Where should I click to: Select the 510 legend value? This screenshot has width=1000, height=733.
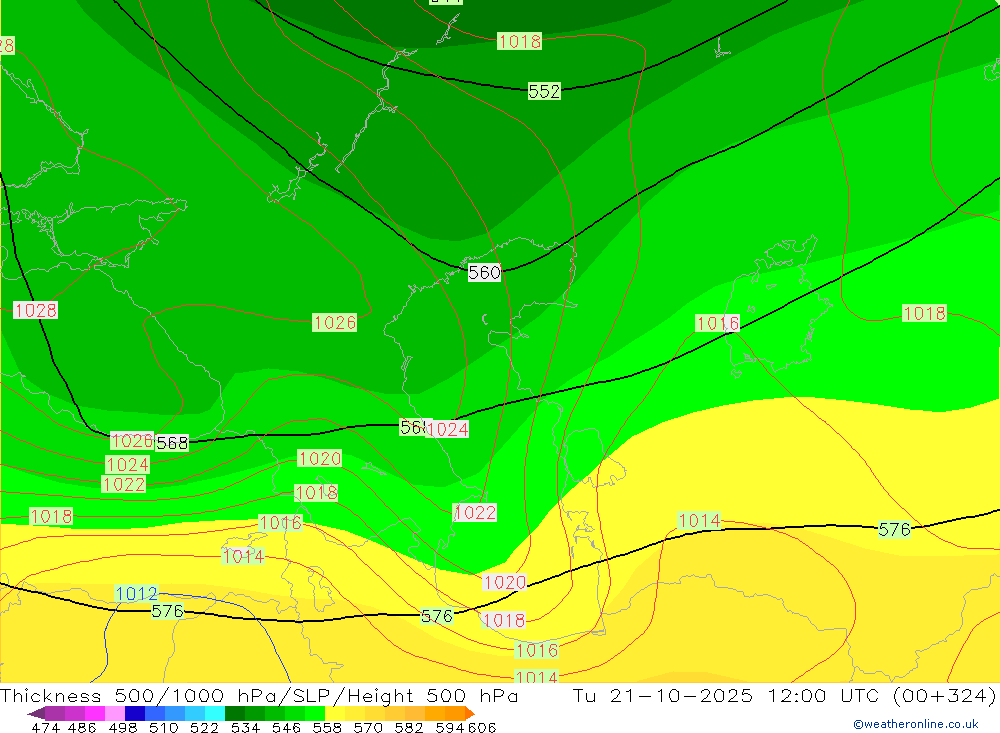tap(164, 727)
